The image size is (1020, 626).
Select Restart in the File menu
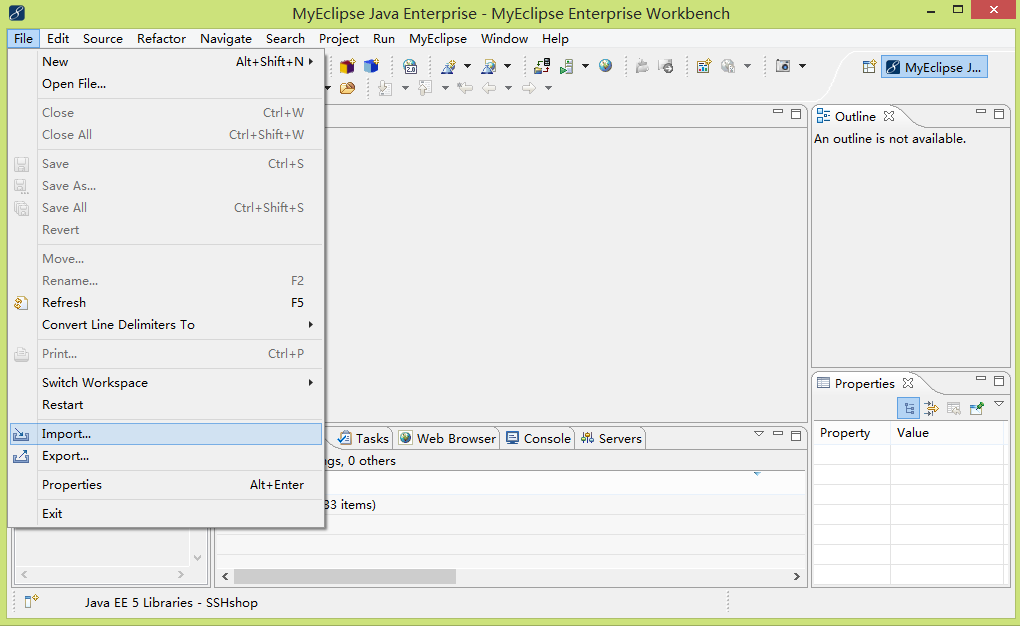pyautogui.click(x=166, y=405)
